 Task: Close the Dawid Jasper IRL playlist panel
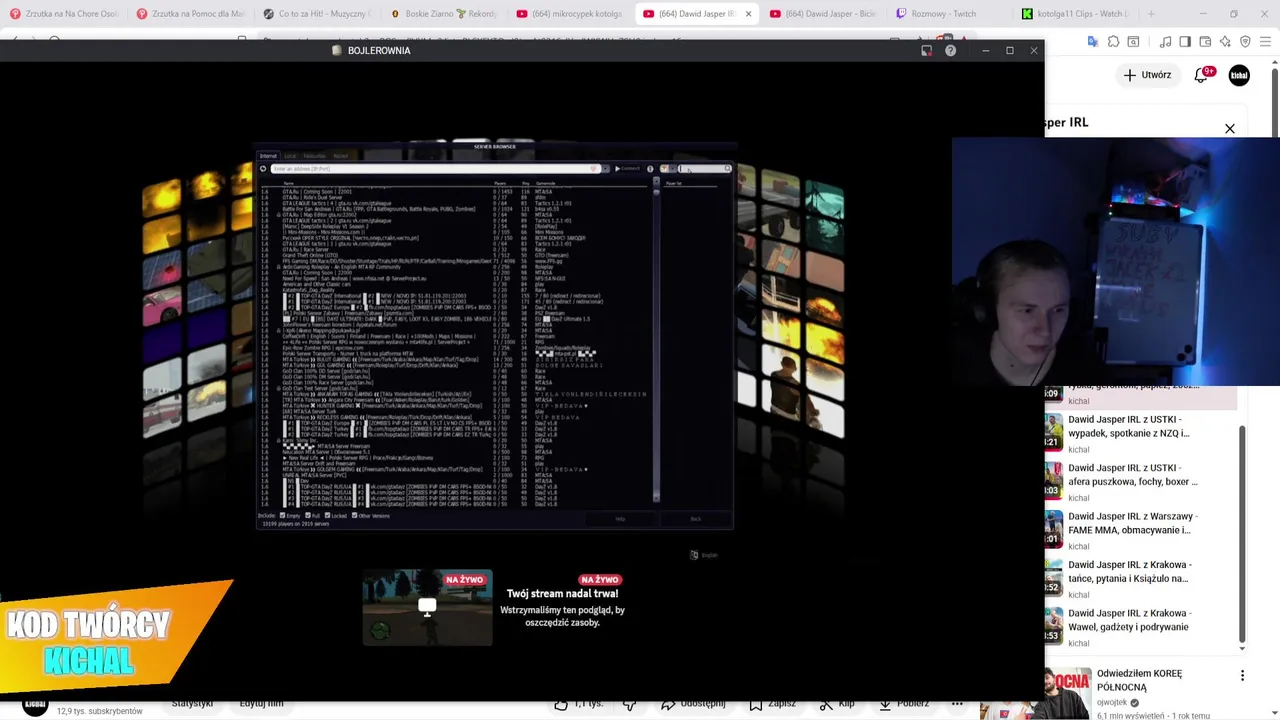(1230, 129)
